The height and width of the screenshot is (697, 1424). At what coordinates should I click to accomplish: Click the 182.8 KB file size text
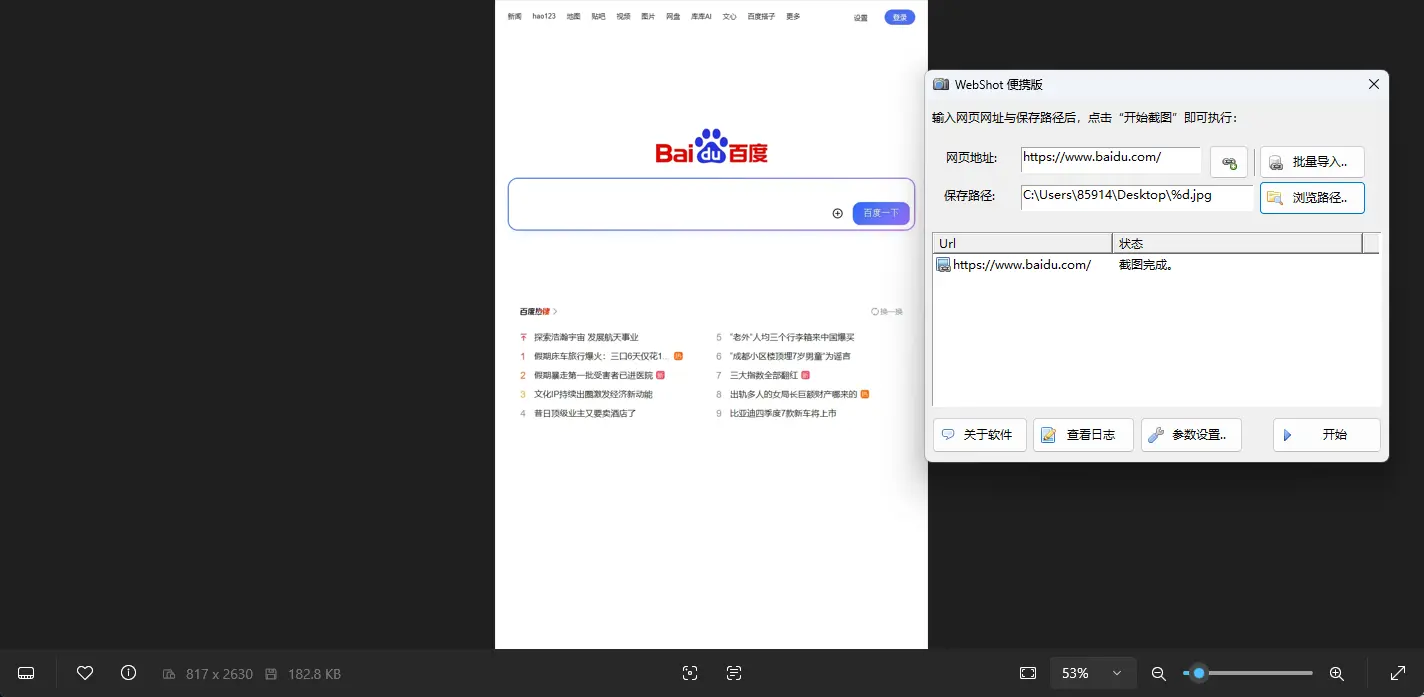pos(314,674)
